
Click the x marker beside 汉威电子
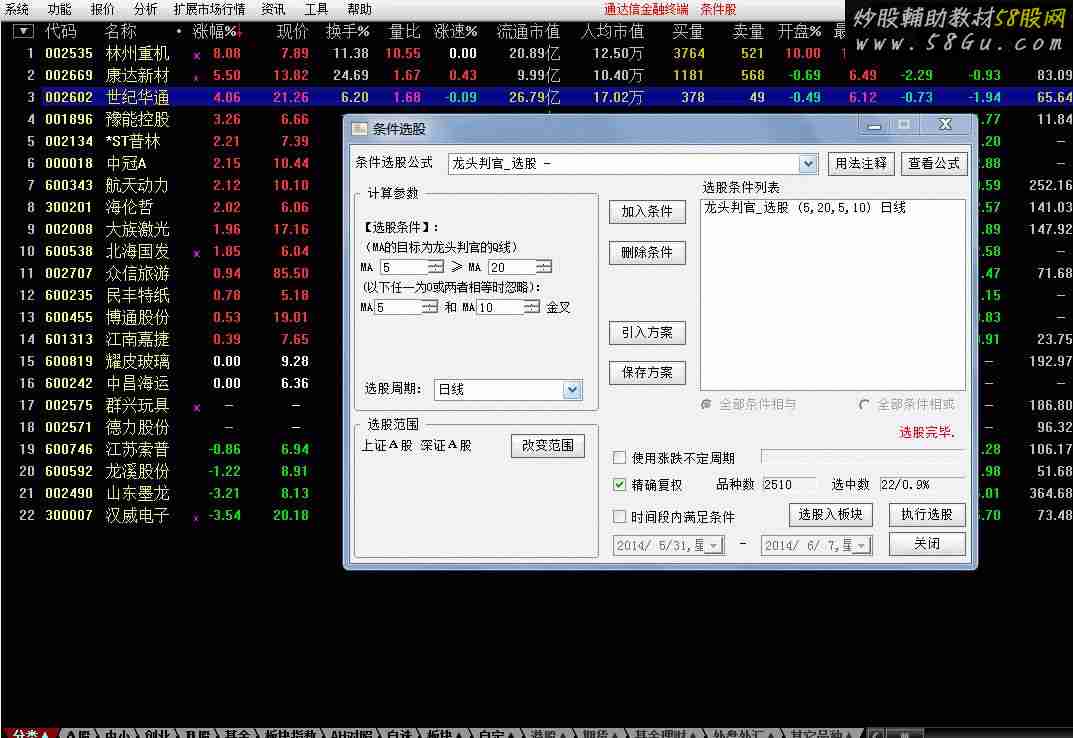click(x=196, y=517)
